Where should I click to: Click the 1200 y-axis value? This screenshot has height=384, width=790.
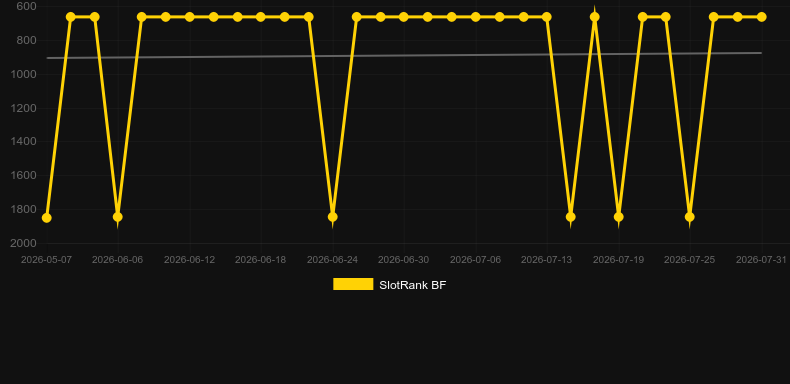(24, 108)
